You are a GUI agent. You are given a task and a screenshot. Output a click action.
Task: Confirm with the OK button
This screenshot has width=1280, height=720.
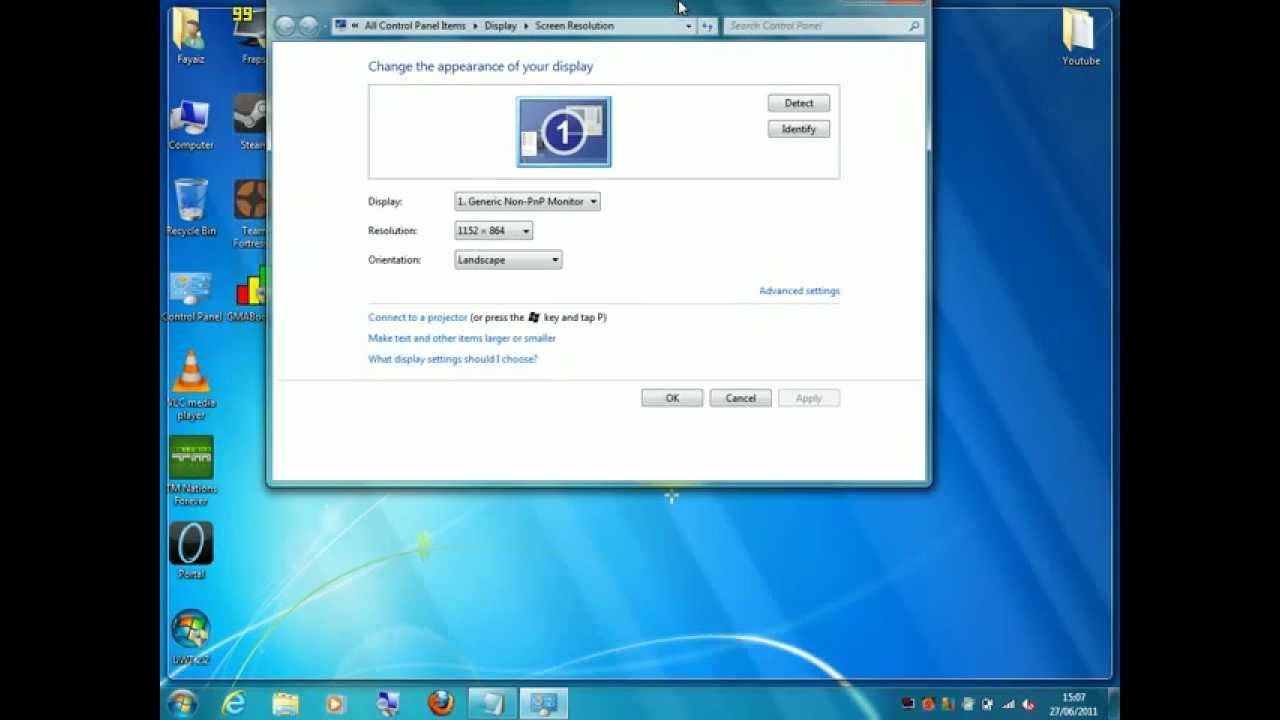672,398
